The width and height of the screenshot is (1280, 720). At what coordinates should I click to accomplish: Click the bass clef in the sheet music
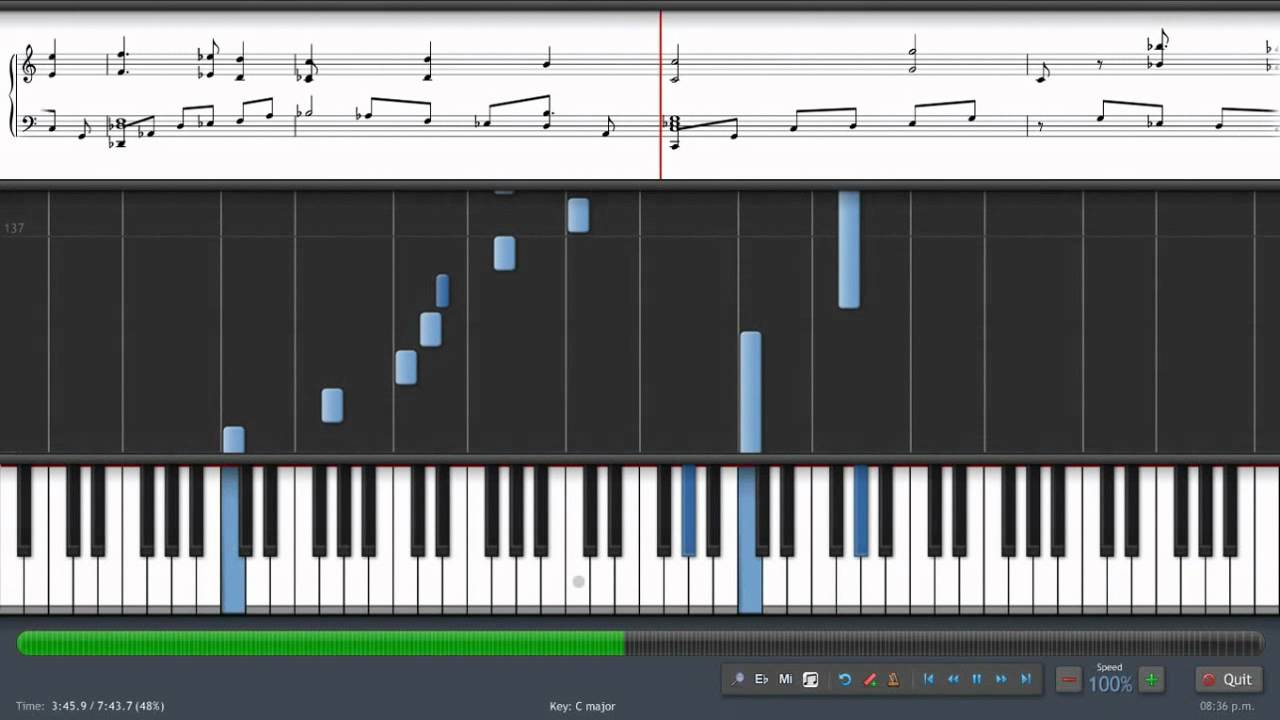tap(28, 123)
